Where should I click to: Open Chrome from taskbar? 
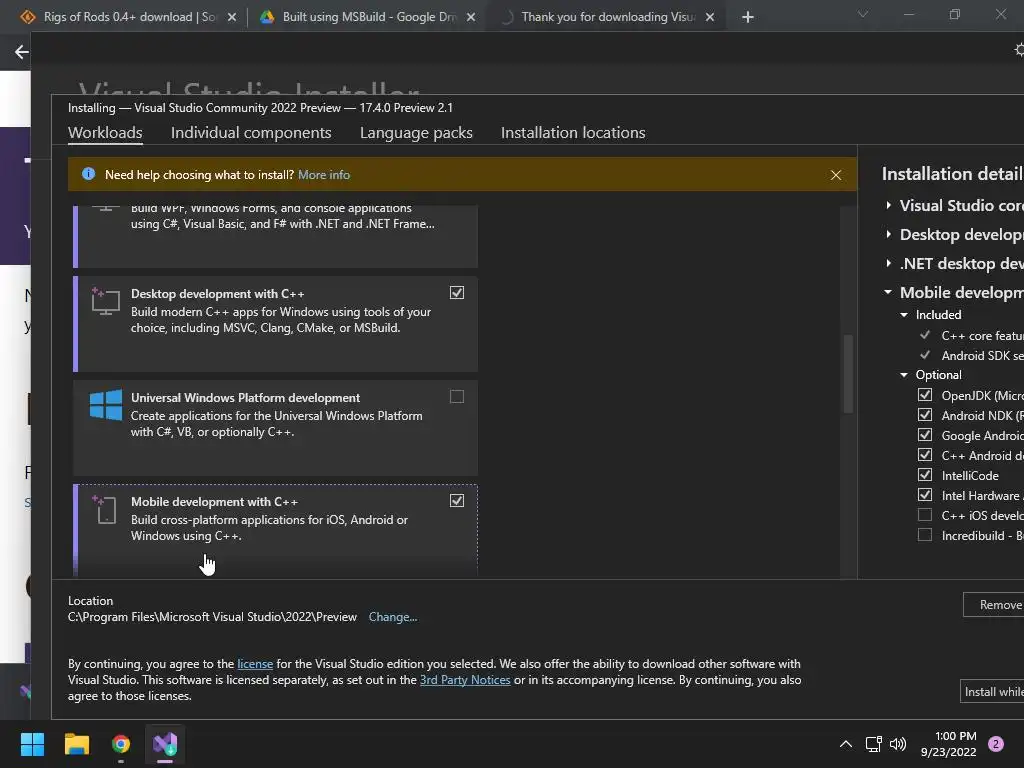pos(121,744)
